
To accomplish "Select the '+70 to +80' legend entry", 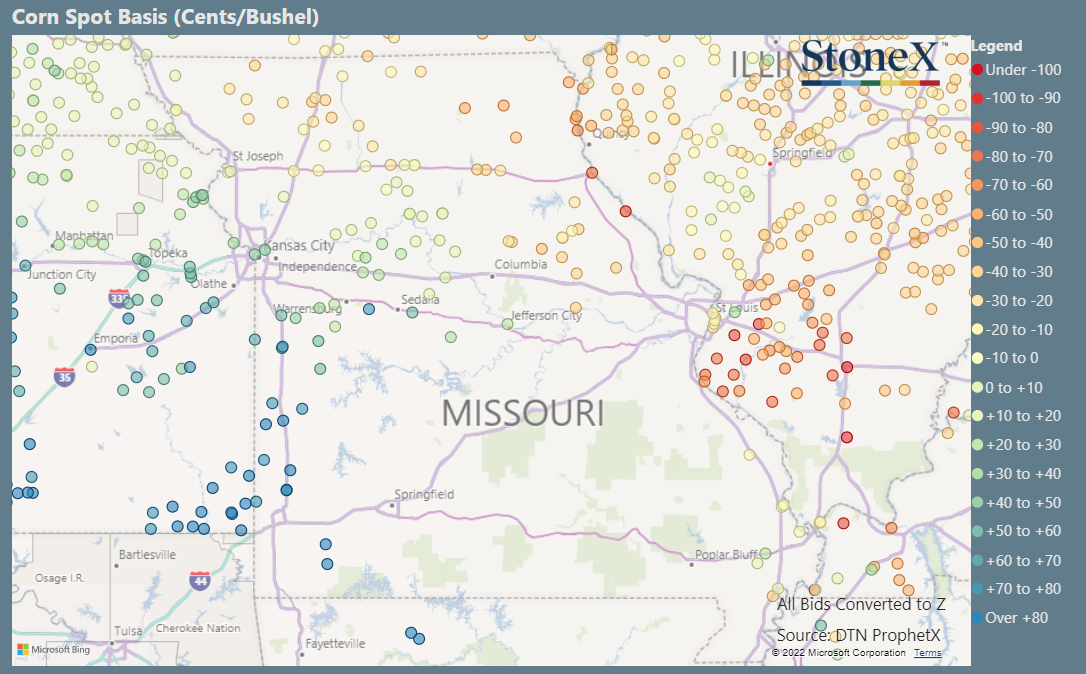I will click(x=1016, y=589).
